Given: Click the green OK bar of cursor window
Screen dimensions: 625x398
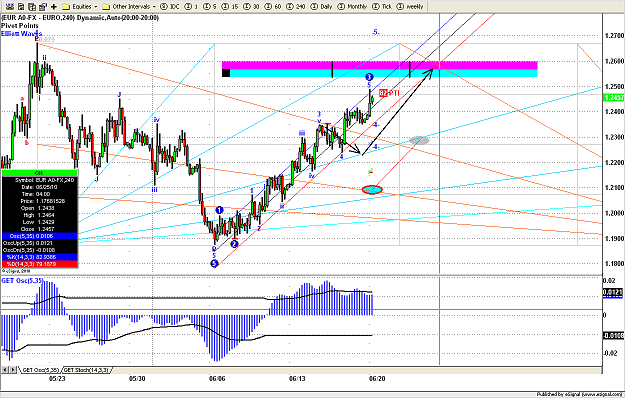Looking at the screenshot, I should tap(39, 173).
